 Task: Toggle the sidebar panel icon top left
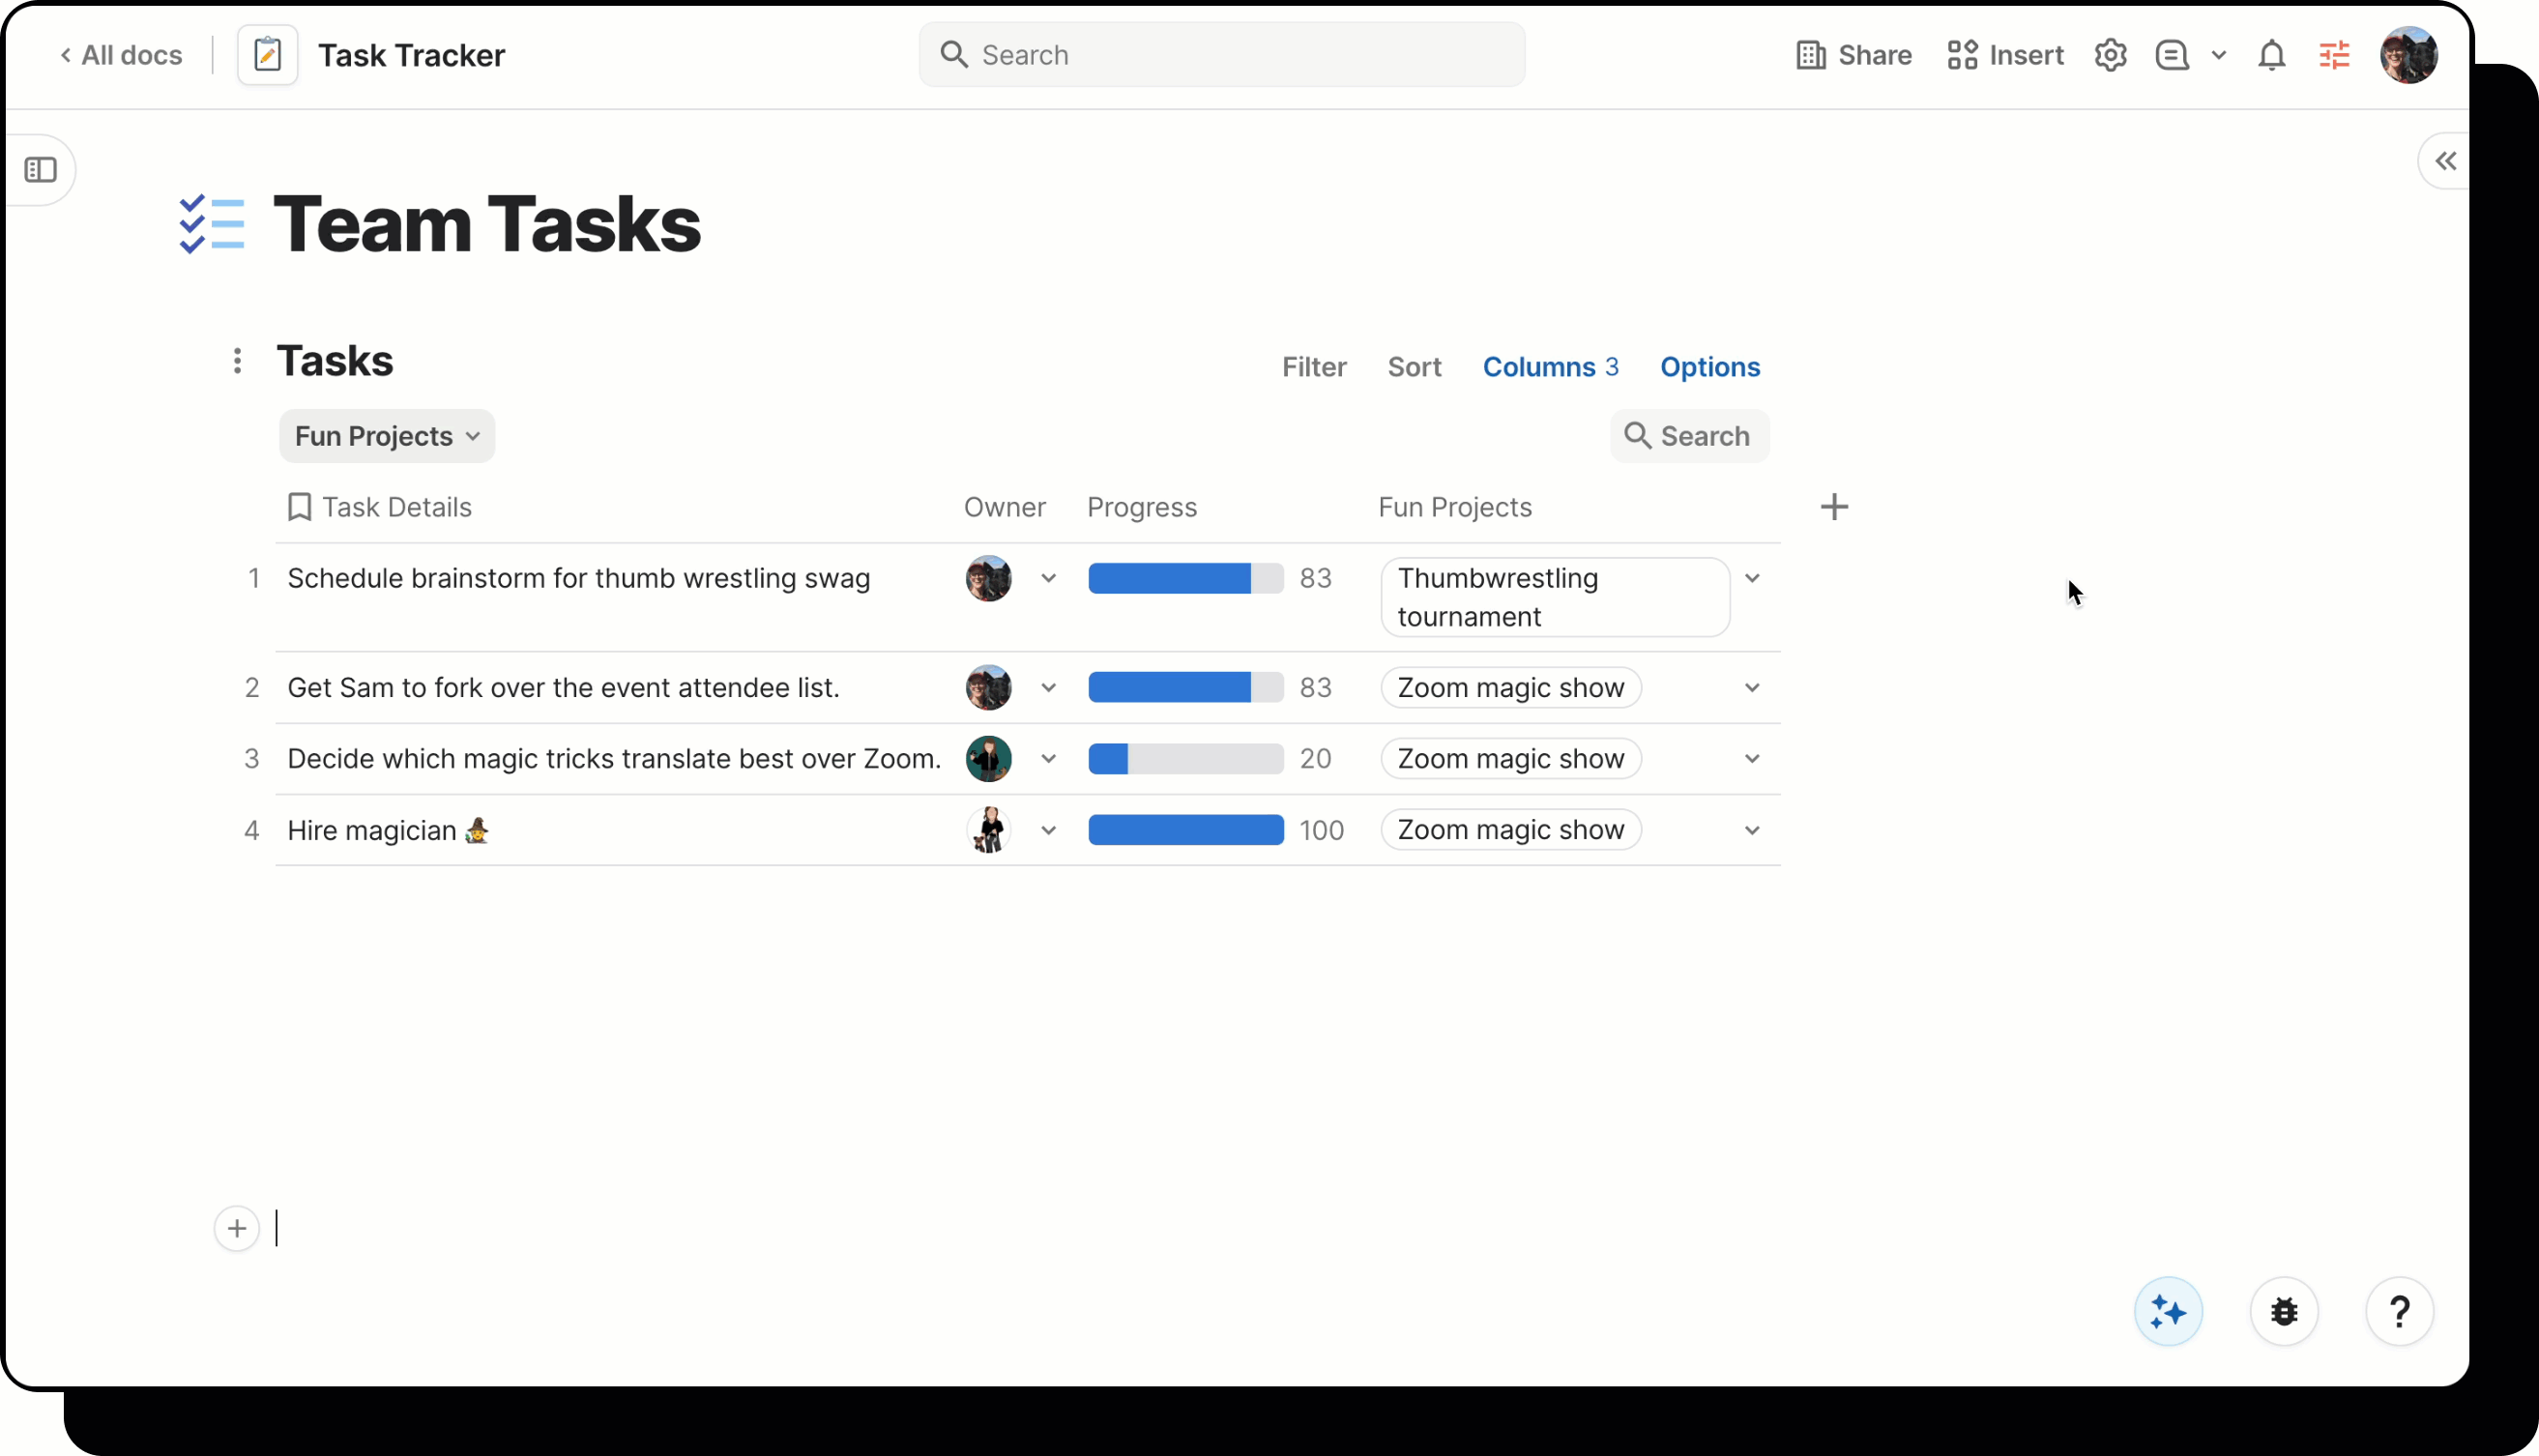pos(41,170)
